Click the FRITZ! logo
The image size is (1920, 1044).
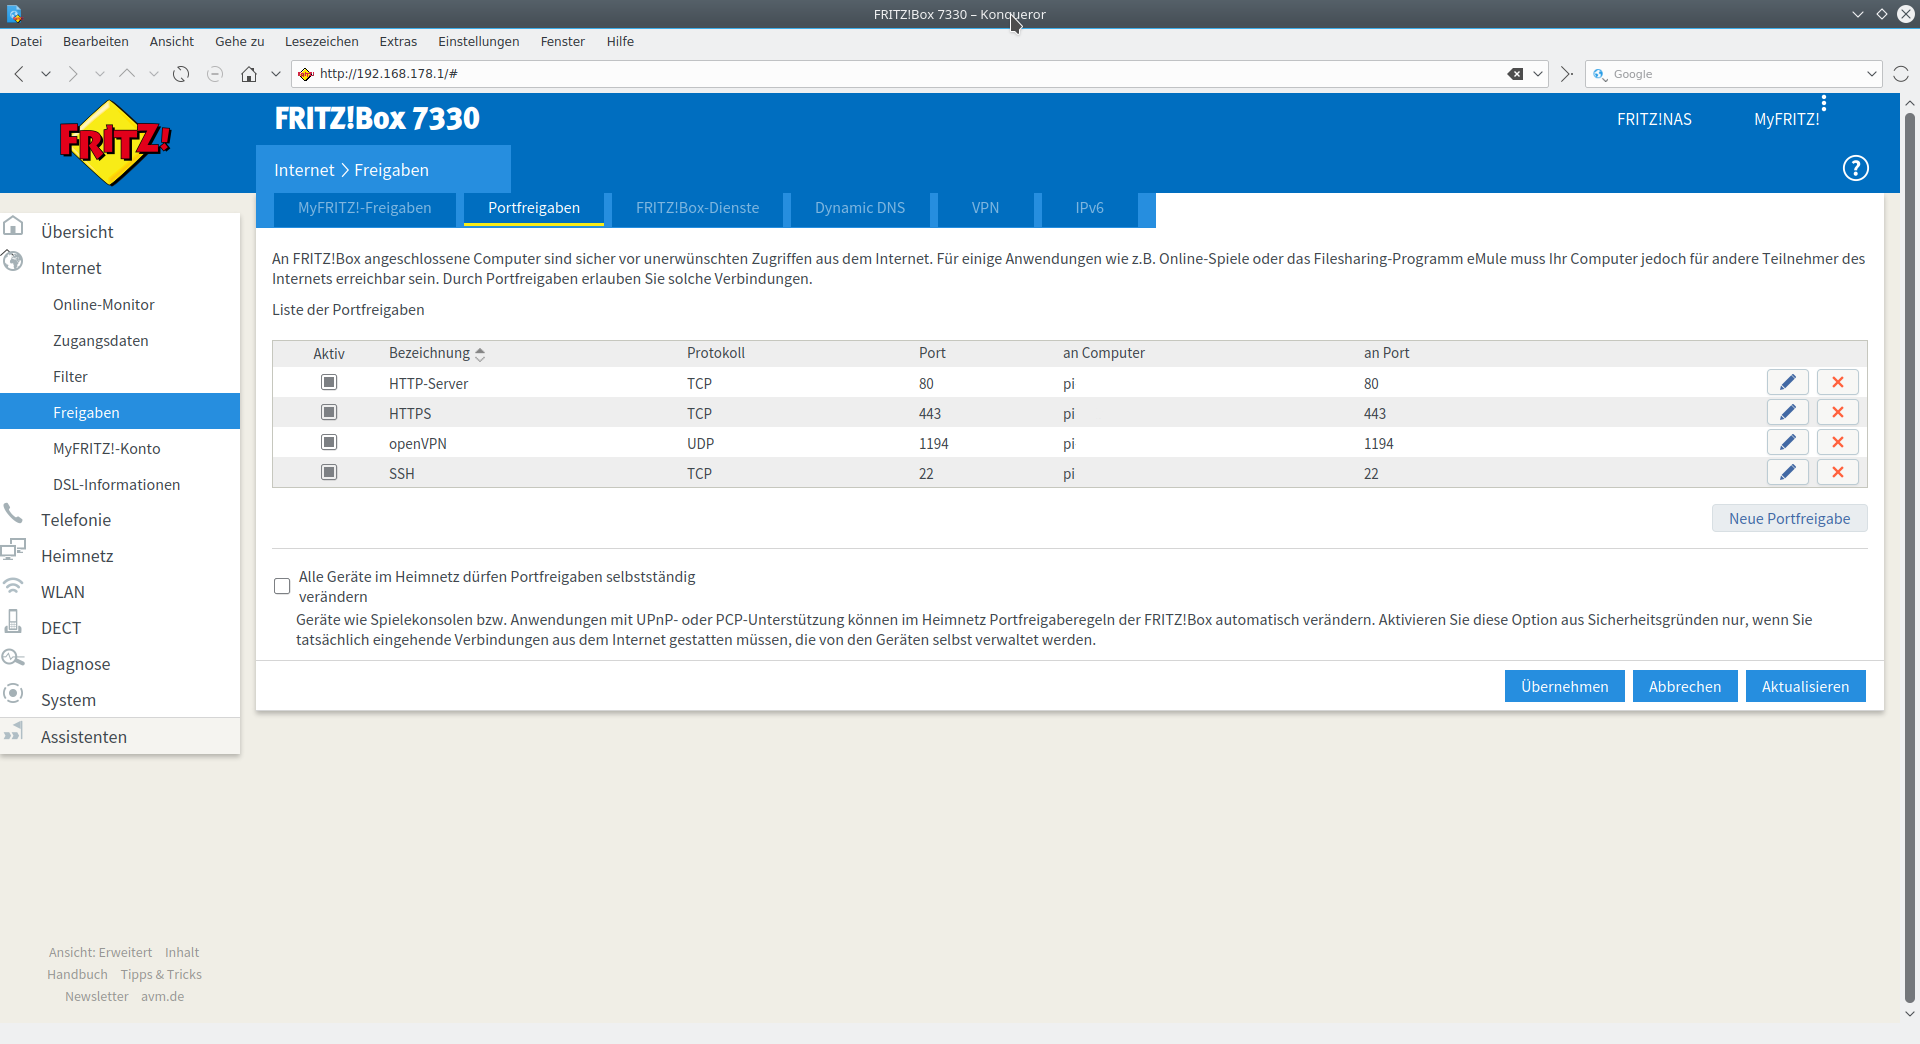coord(115,143)
